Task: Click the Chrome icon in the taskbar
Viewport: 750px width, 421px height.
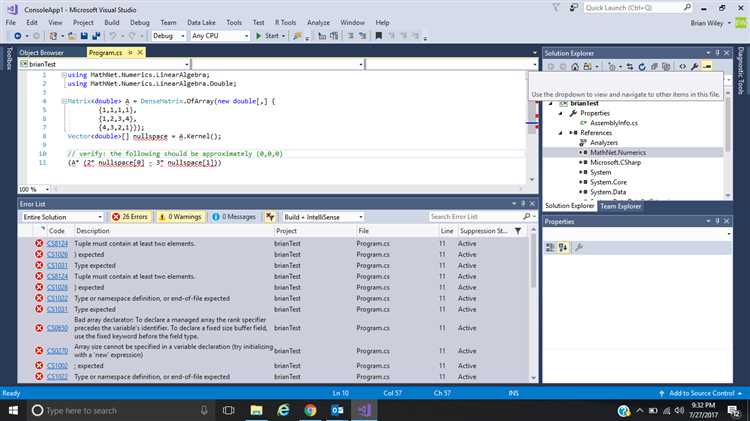Action: 310,410
